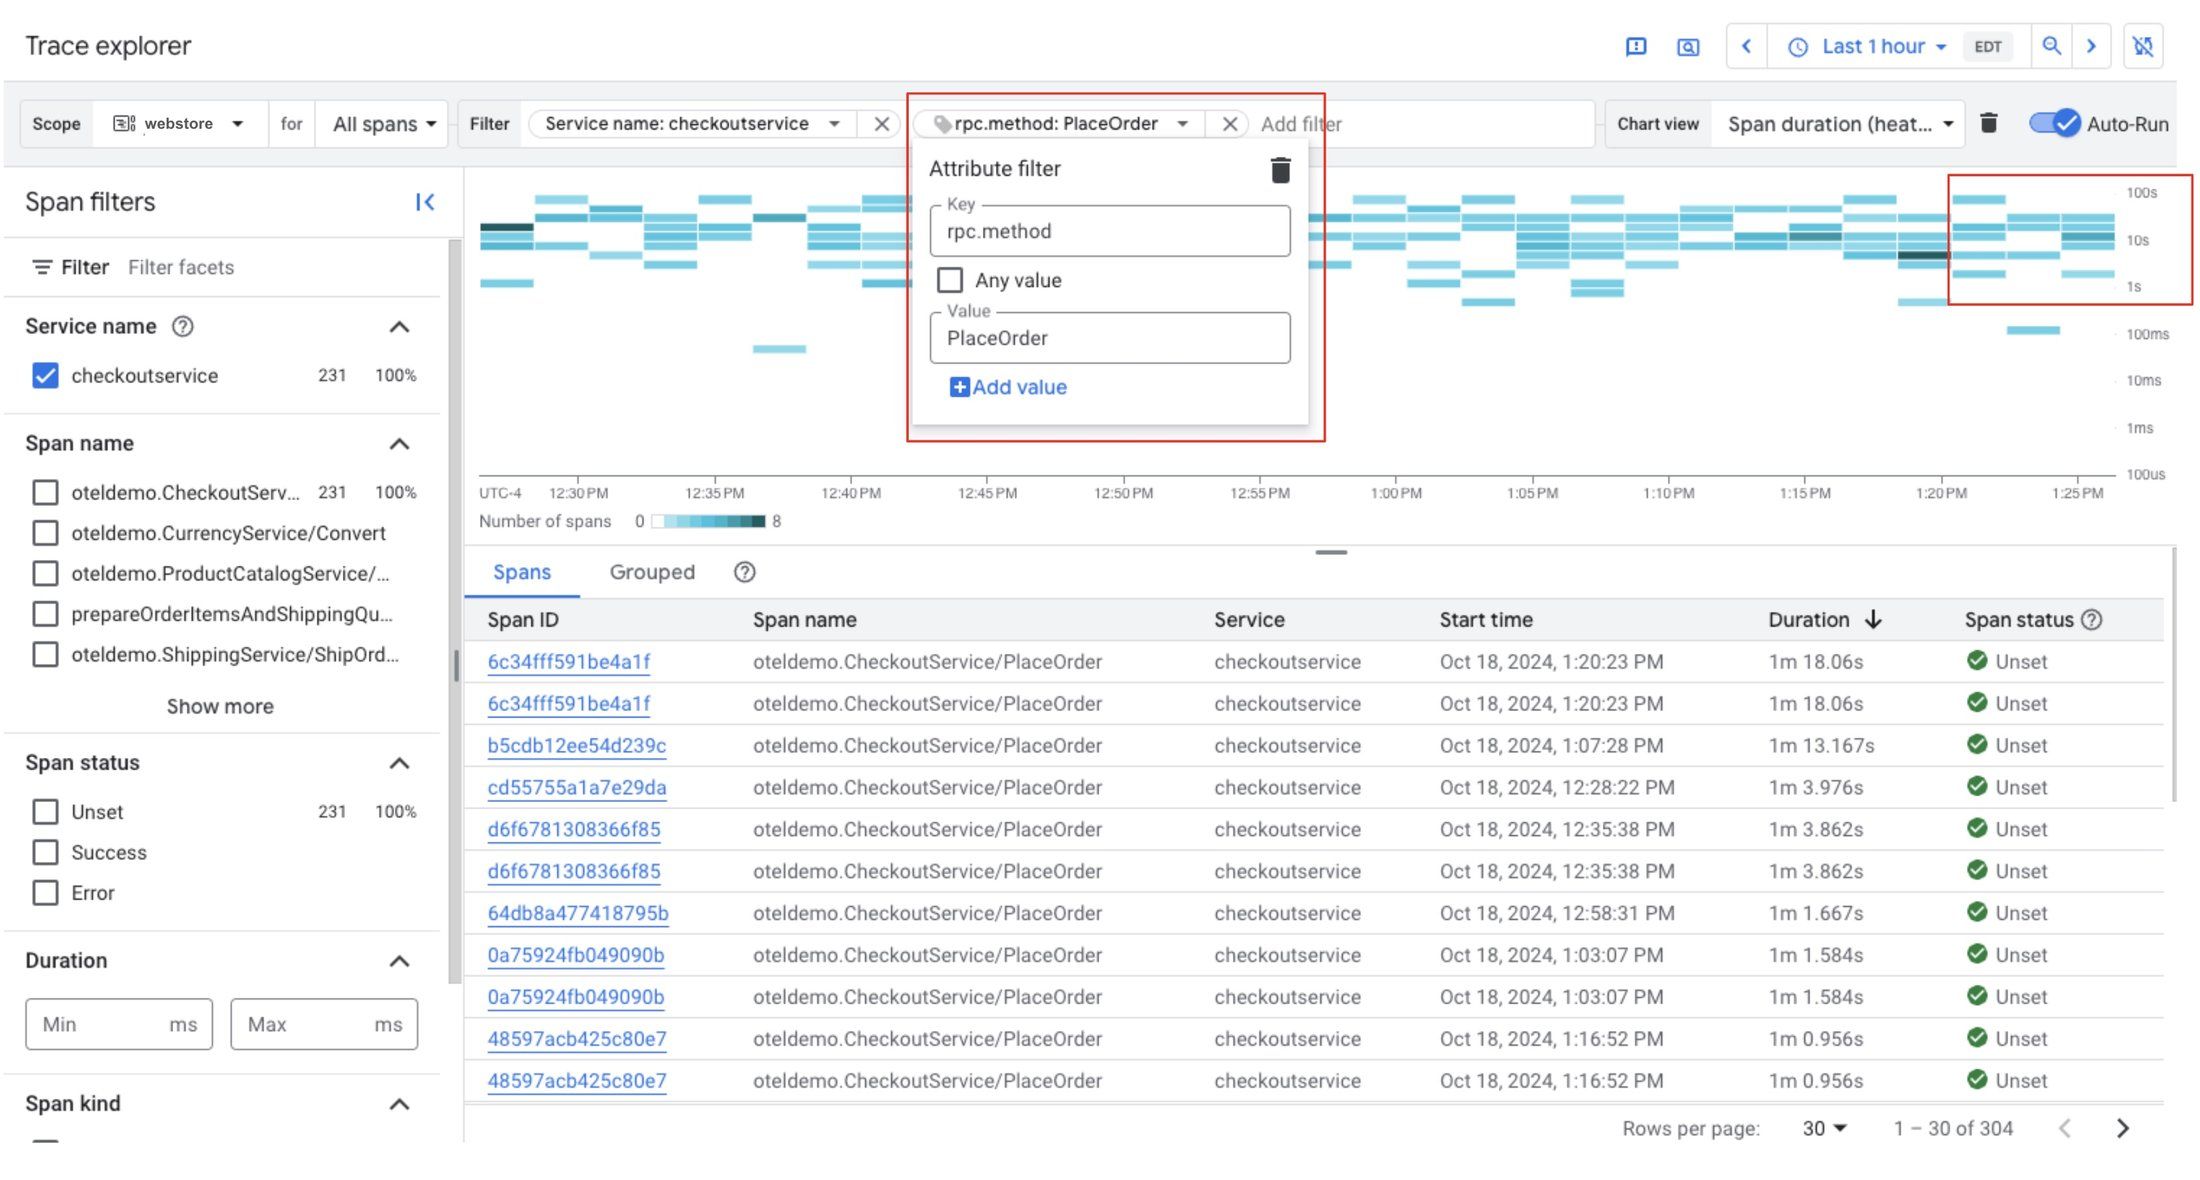Click the screenshot camera icon in top bar
The height and width of the screenshot is (1180, 2200).
1688,46
